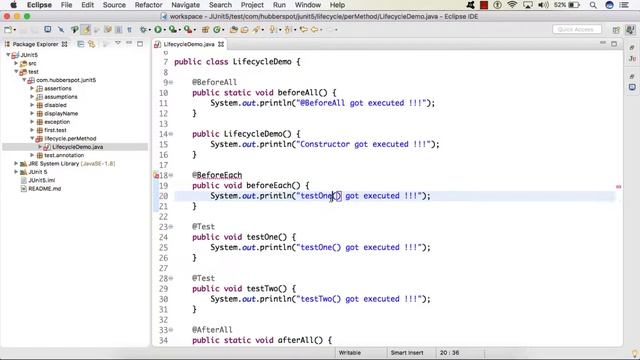Screen dimensions: 640x360
Task: Click the @BeforeEach annotation on line 18
Action: click(217, 175)
